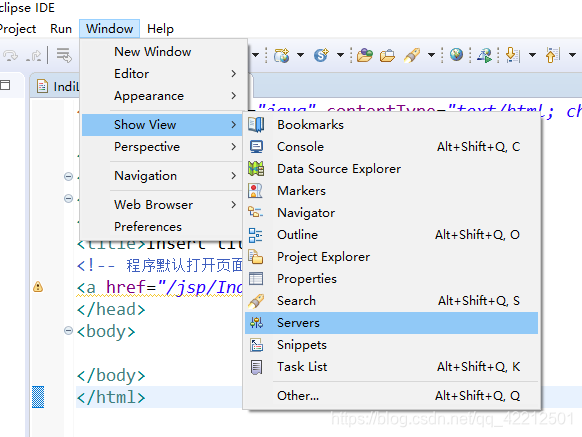Click the blue change marker in gutter
Screen dimensions: 582x437
(x=38, y=397)
